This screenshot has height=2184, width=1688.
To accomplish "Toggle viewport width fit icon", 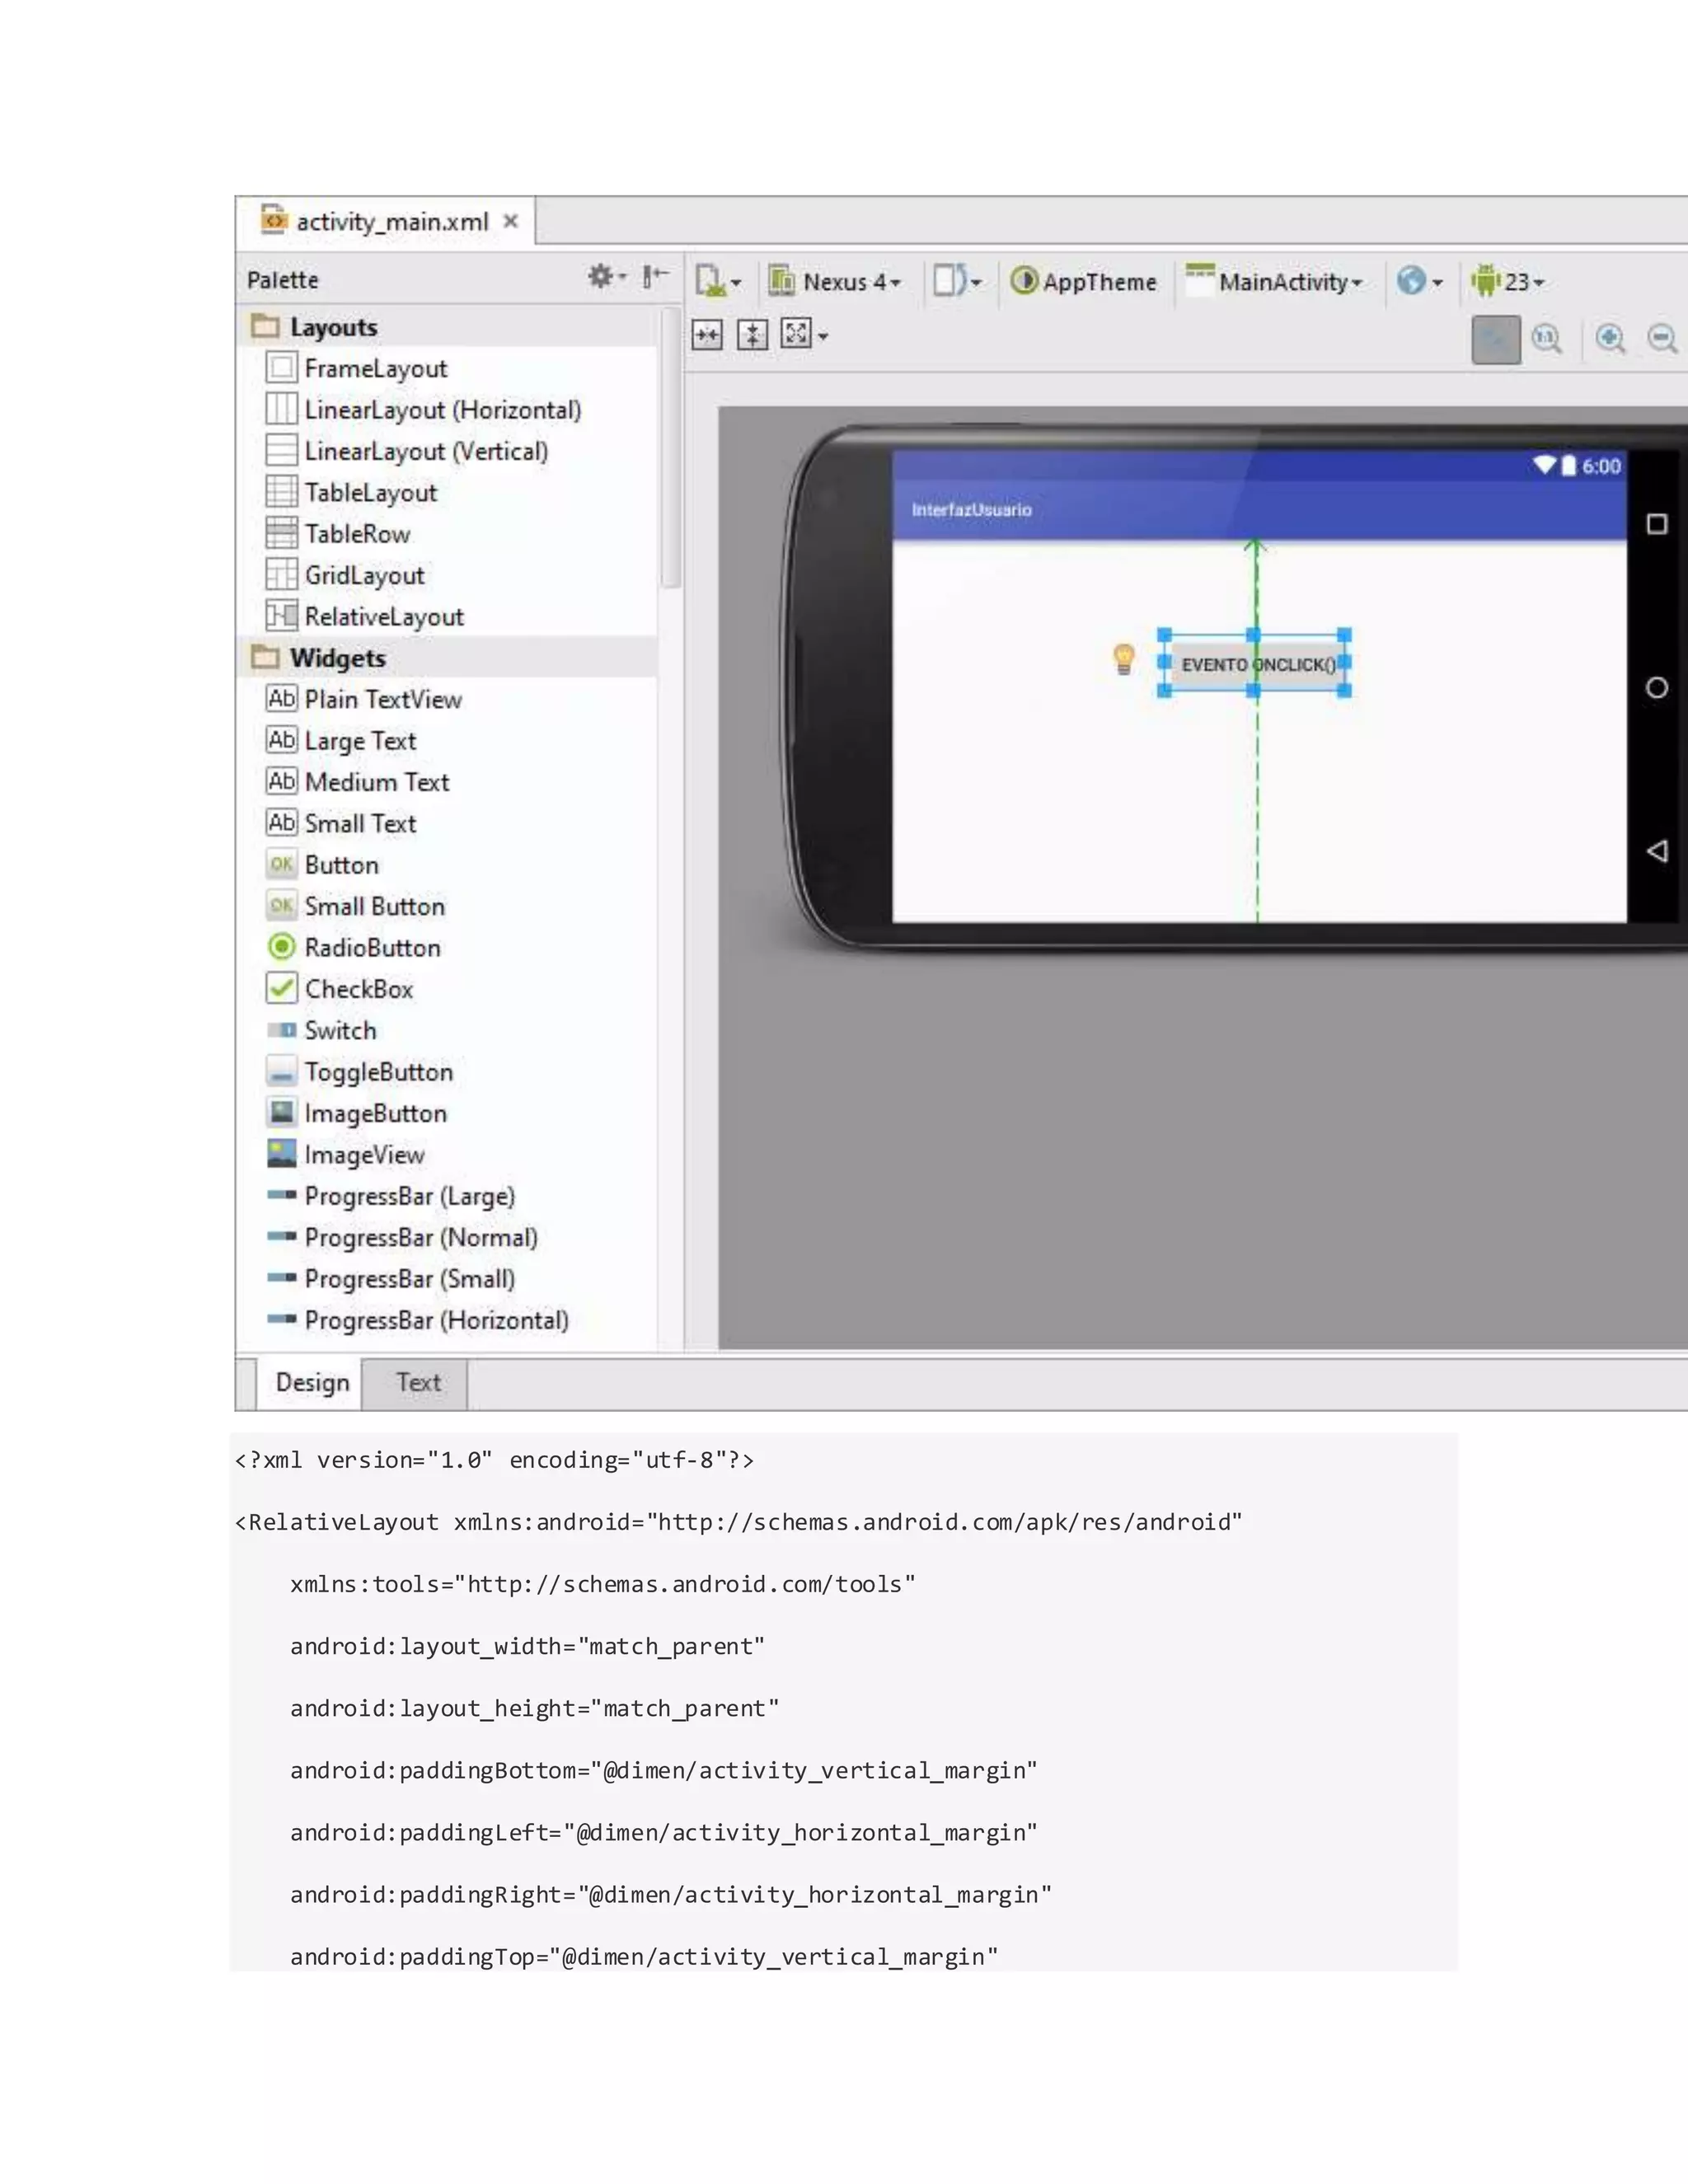I will tap(707, 335).
